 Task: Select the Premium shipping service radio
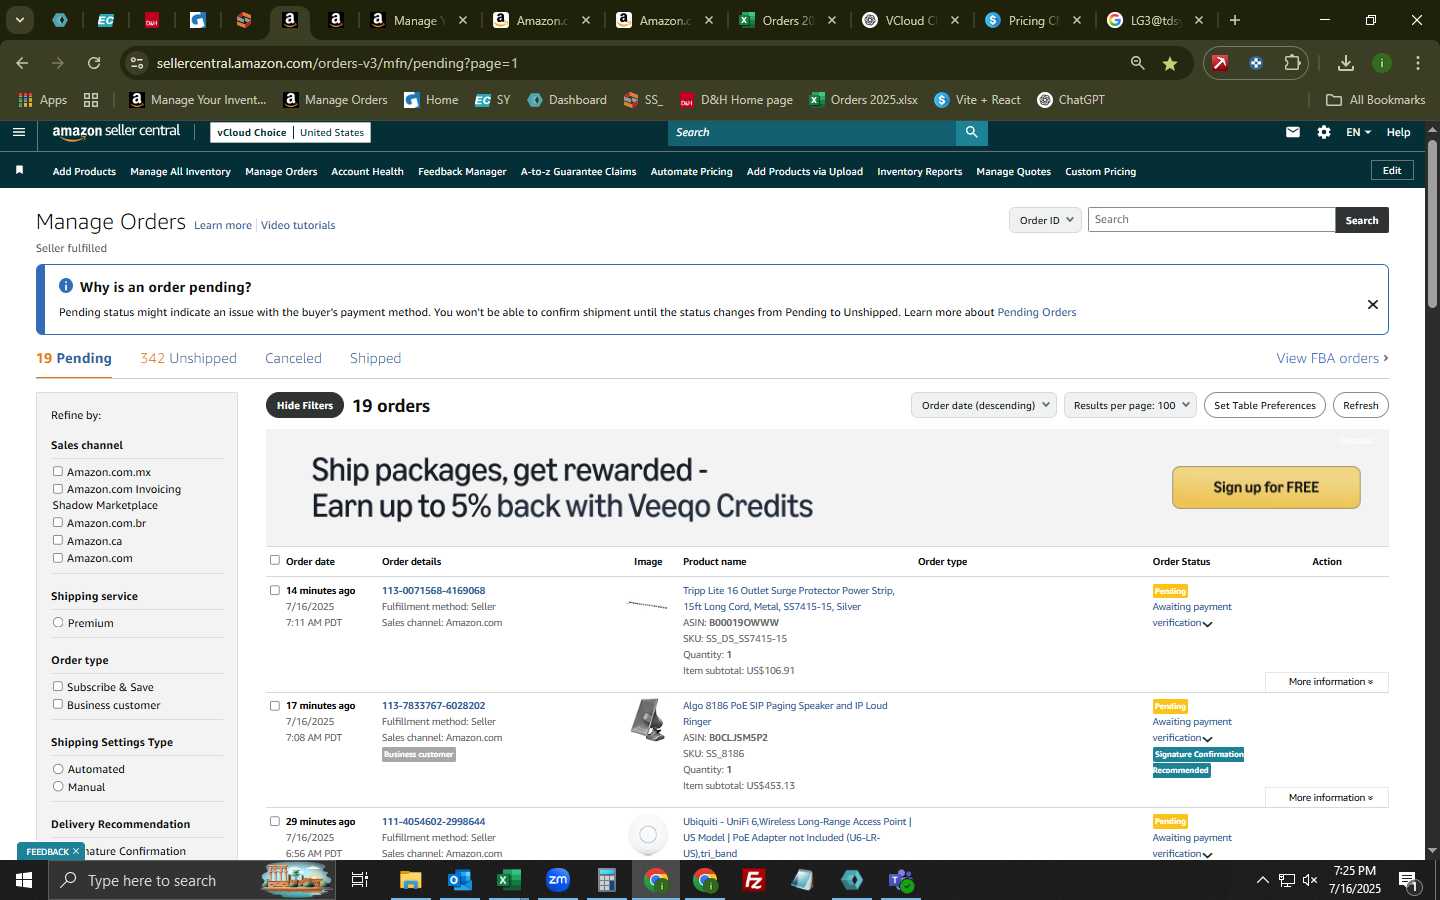click(x=58, y=622)
